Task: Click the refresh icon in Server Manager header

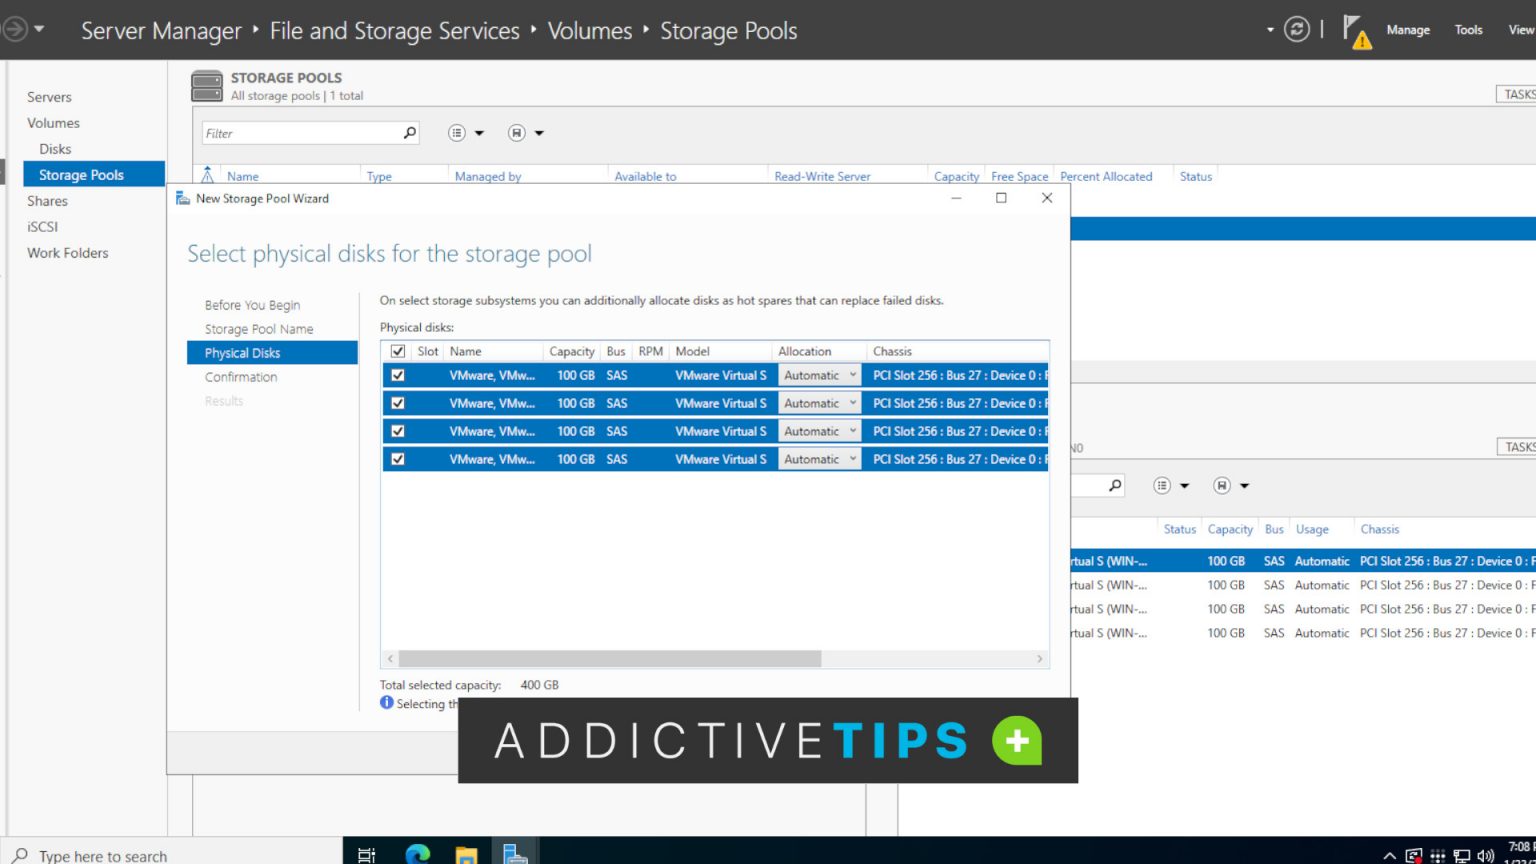Action: pyautogui.click(x=1297, y=30)
